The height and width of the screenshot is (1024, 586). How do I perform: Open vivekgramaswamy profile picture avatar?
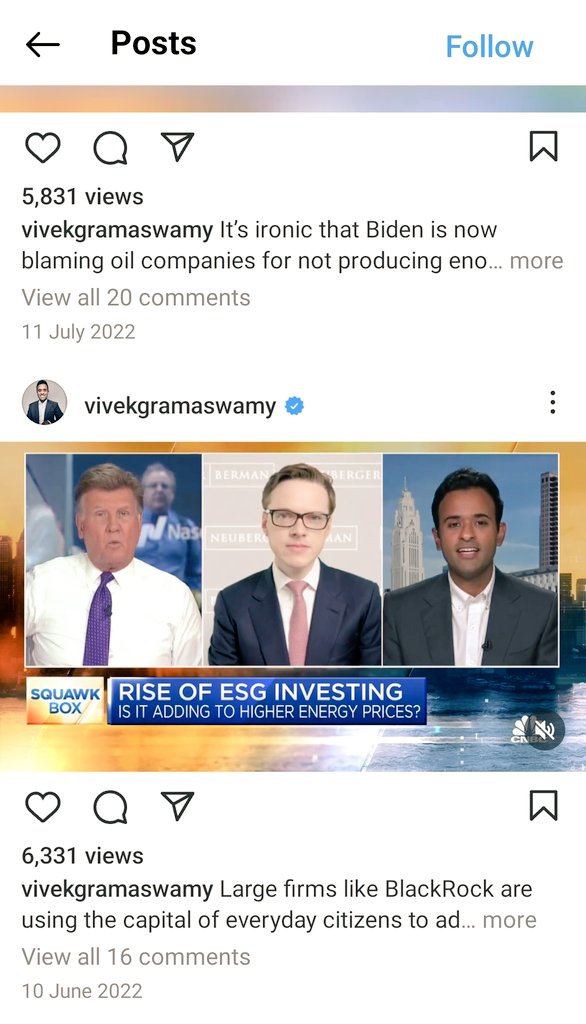(44, 402)
